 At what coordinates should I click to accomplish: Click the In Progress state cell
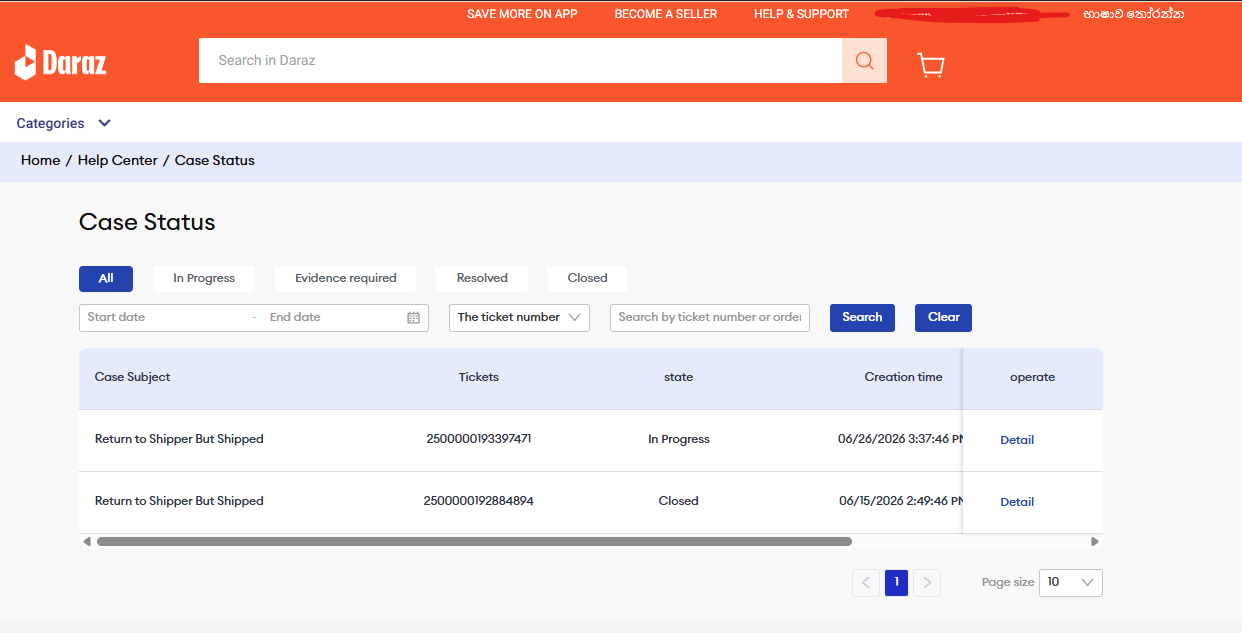click(678, 439)
